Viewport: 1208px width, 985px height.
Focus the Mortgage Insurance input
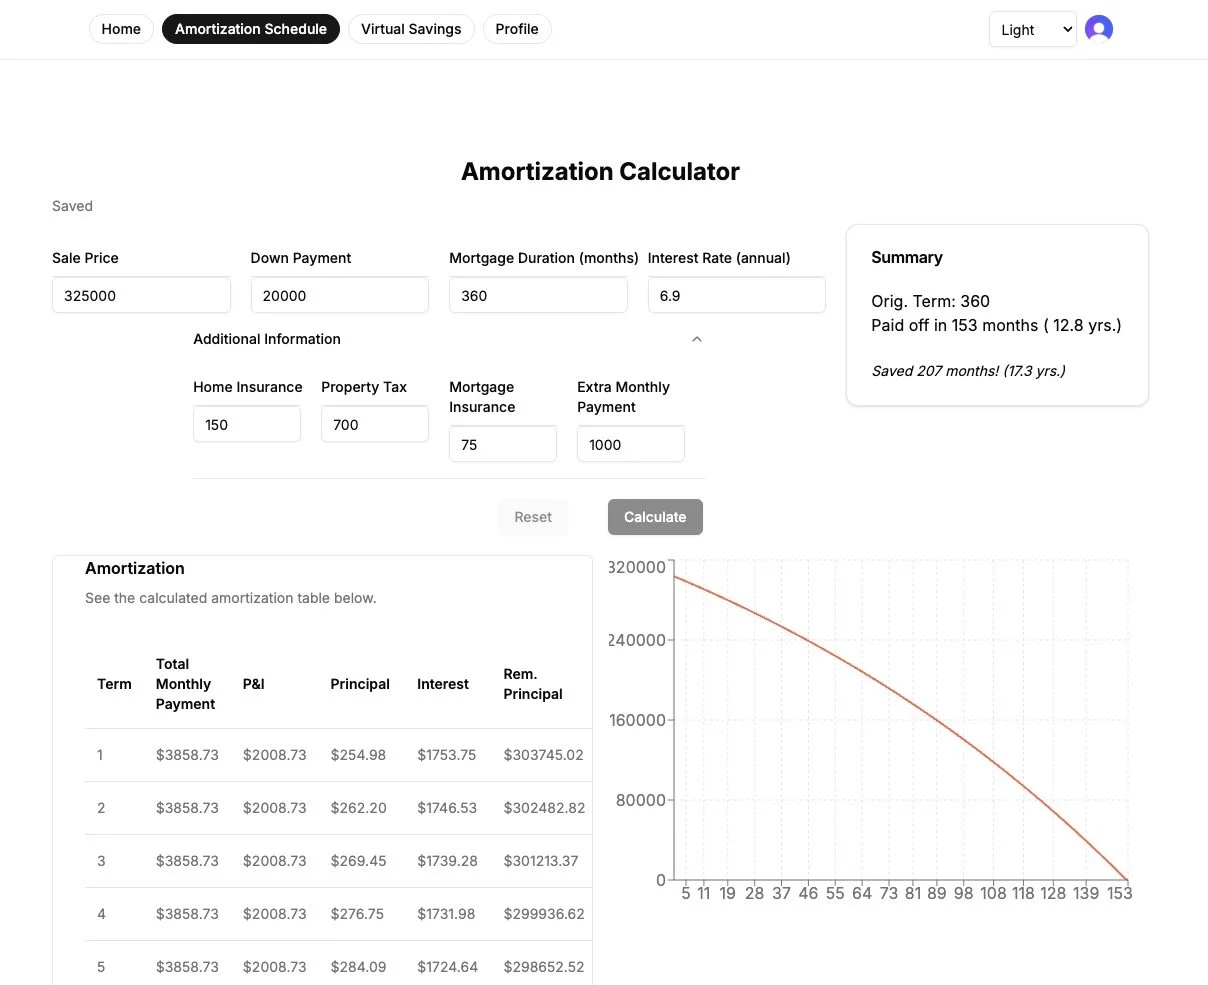[x=503, y=445]
